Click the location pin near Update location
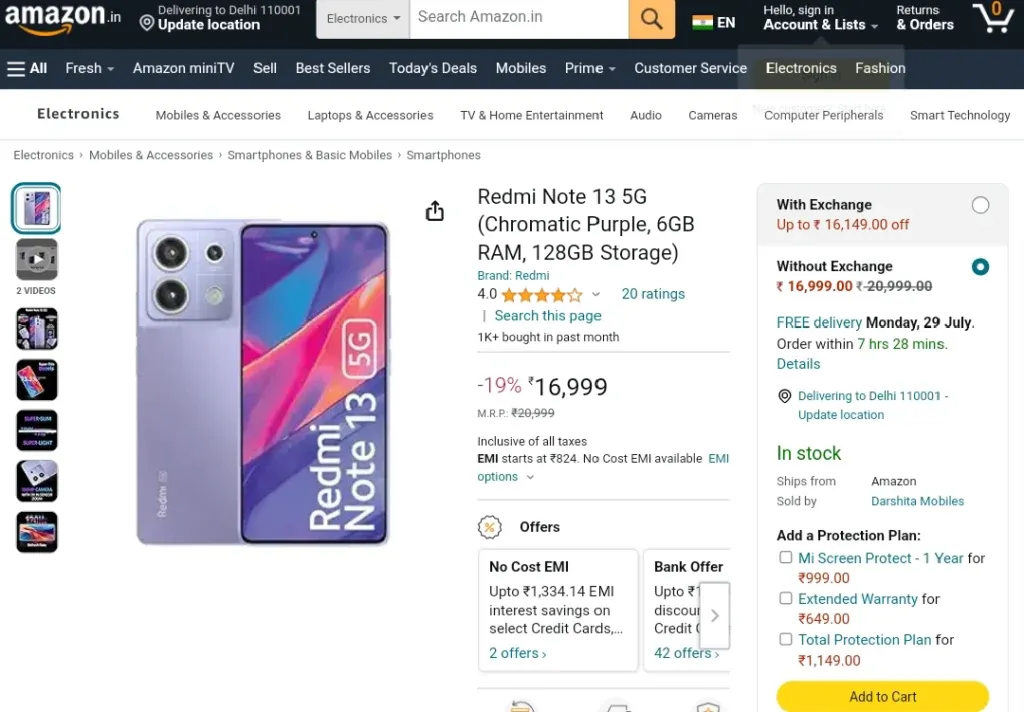The height and width of the screenshot is (712, 1024). coord(147,24)
